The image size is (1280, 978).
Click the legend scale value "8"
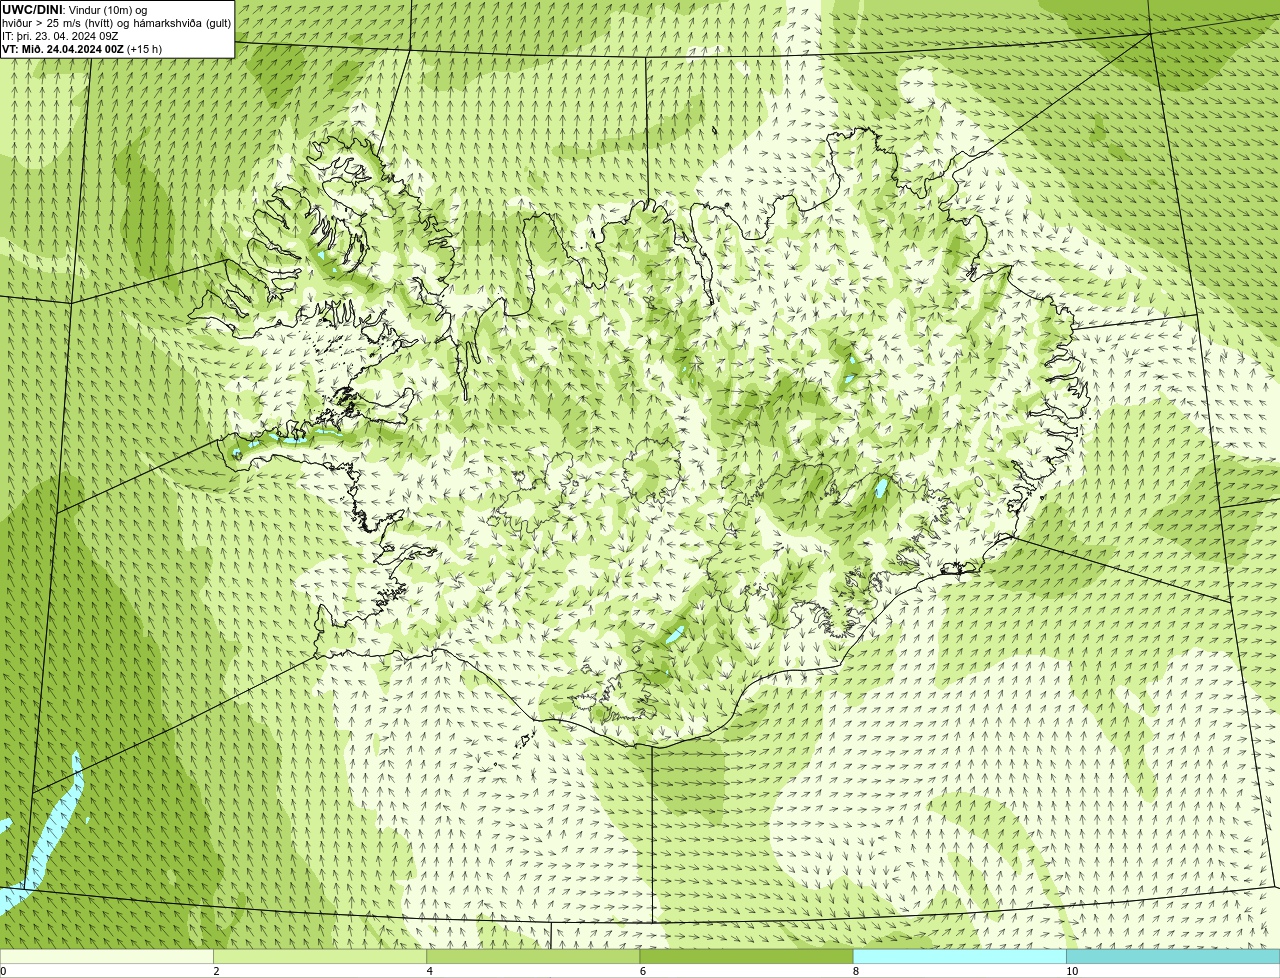[855, 971]
